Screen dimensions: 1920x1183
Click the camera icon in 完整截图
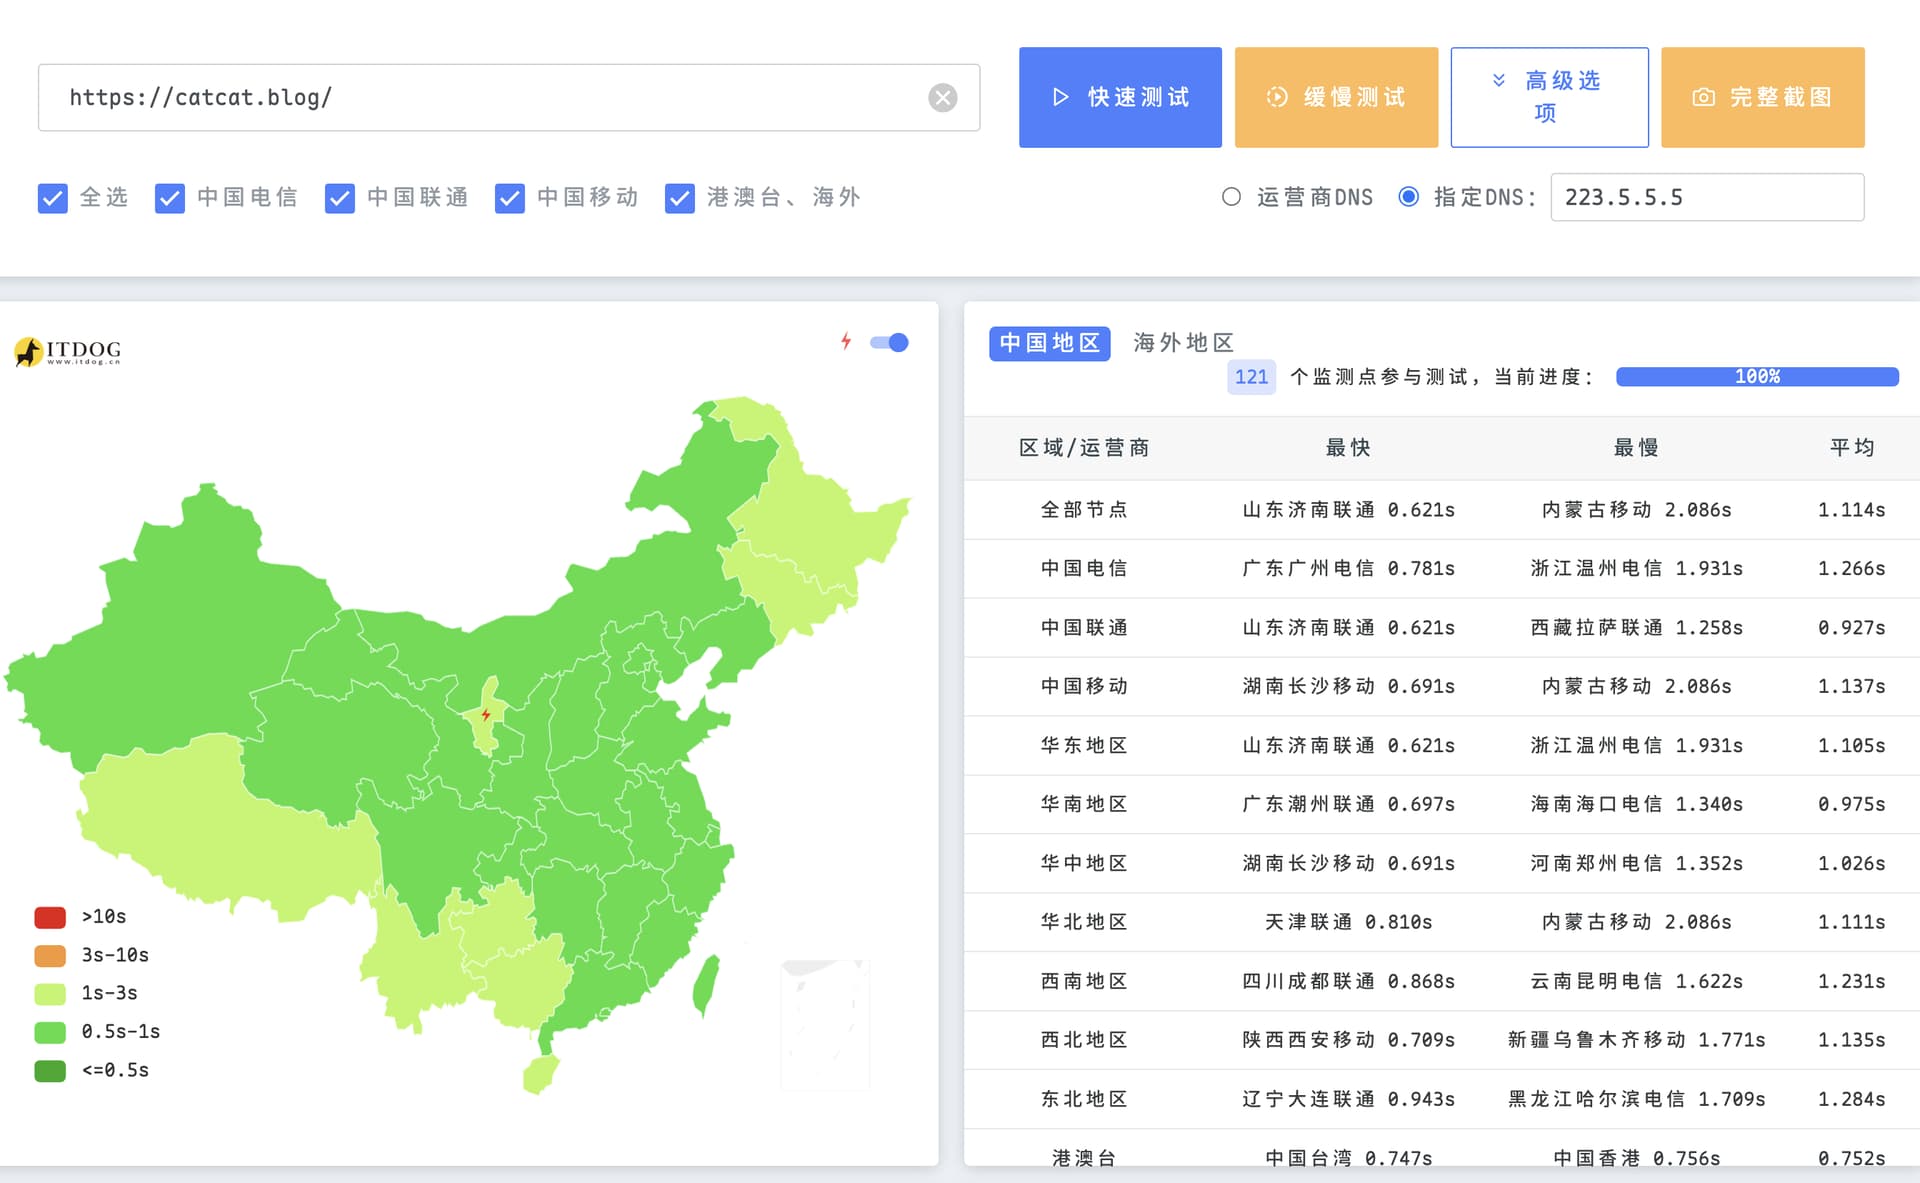1703,97
